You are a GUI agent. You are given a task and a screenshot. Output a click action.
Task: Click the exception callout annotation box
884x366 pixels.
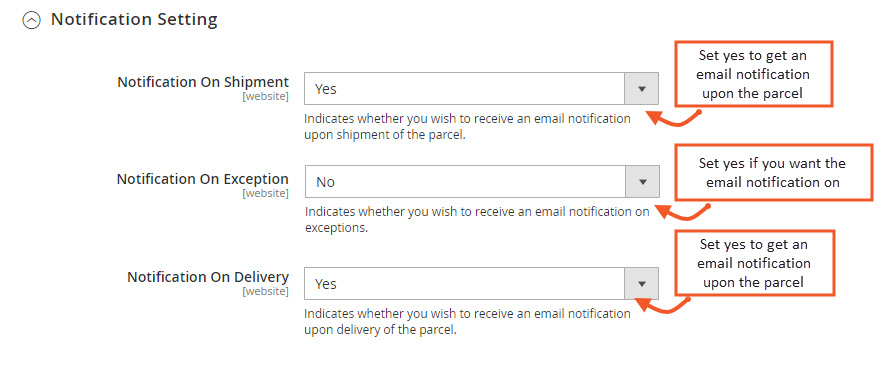click(774, 173)
